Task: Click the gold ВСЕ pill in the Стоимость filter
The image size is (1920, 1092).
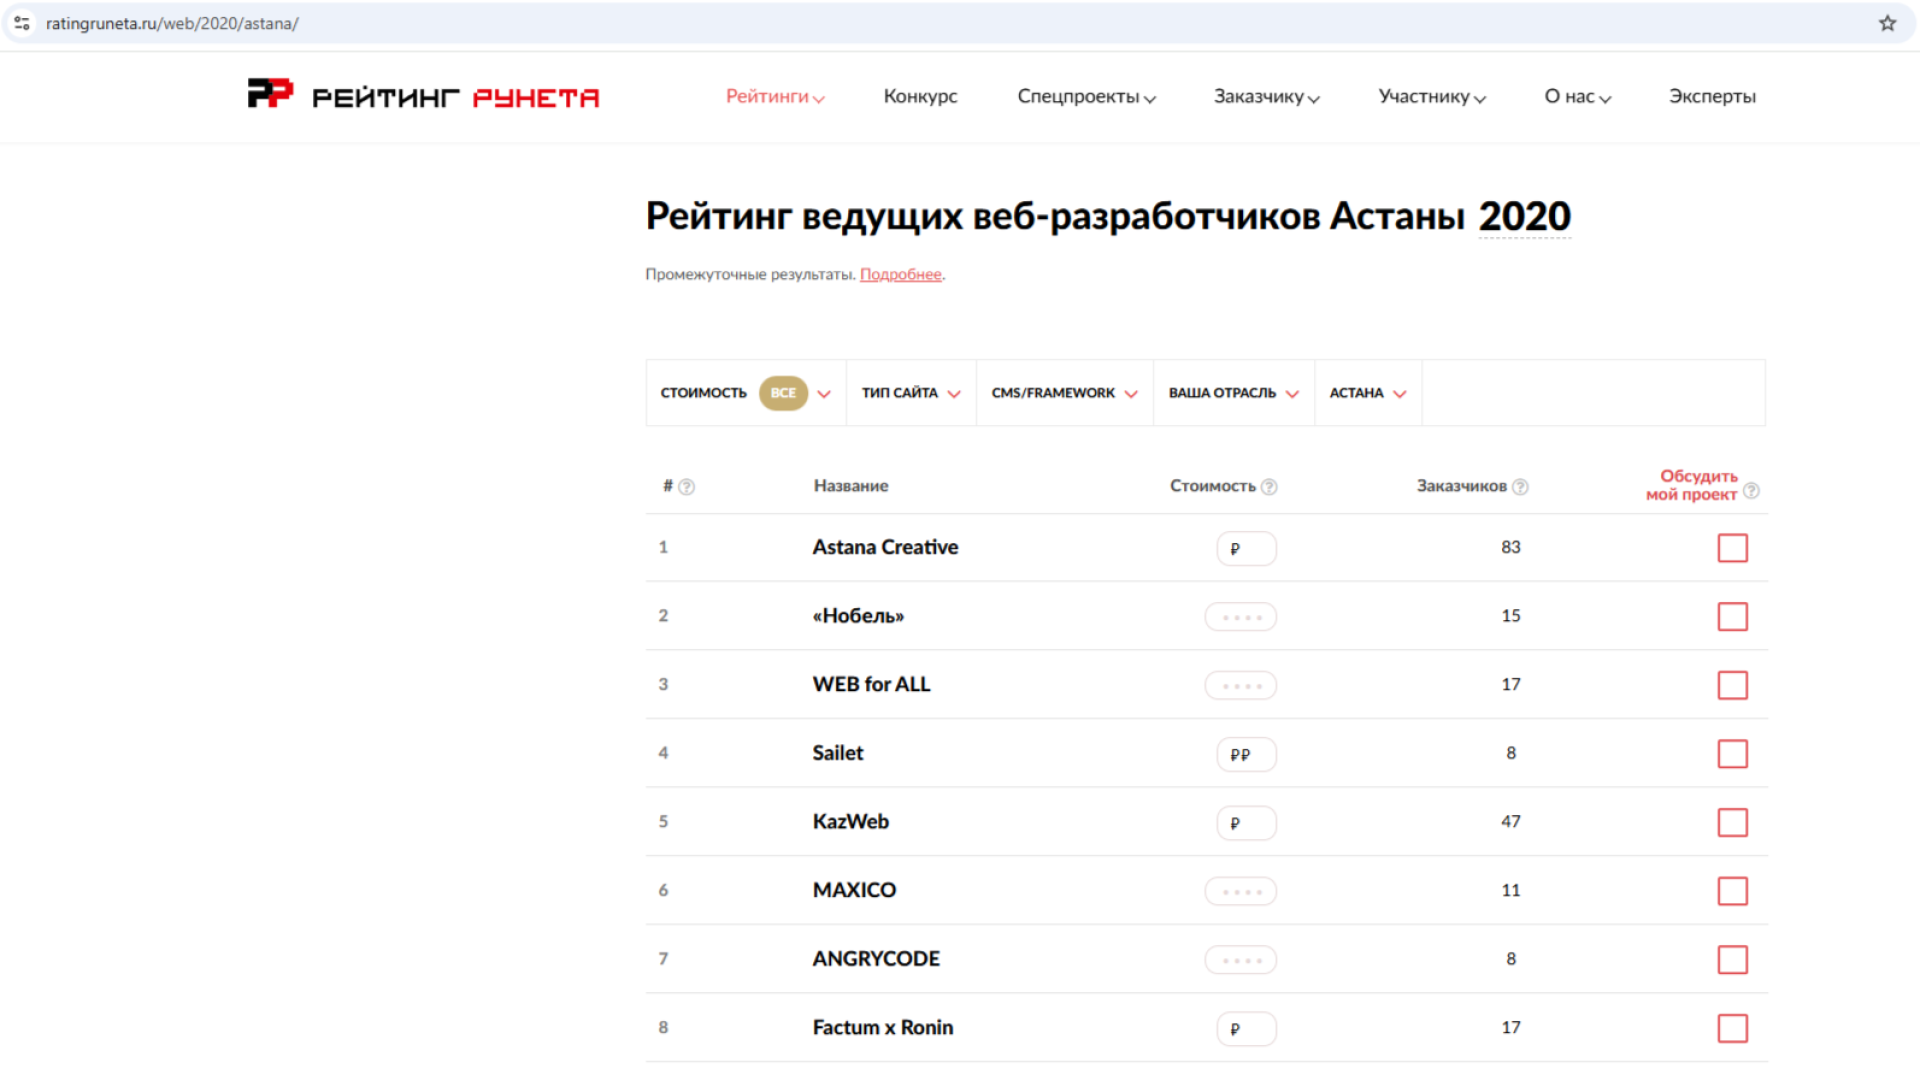Action: [783, 393]
